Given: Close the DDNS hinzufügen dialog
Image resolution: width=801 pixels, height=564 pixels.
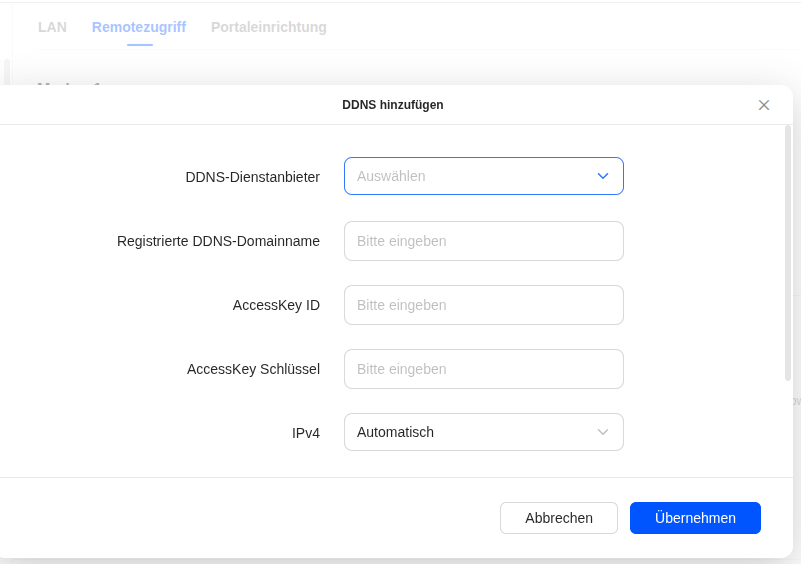Looking at the screenshot, I should 764,105.
